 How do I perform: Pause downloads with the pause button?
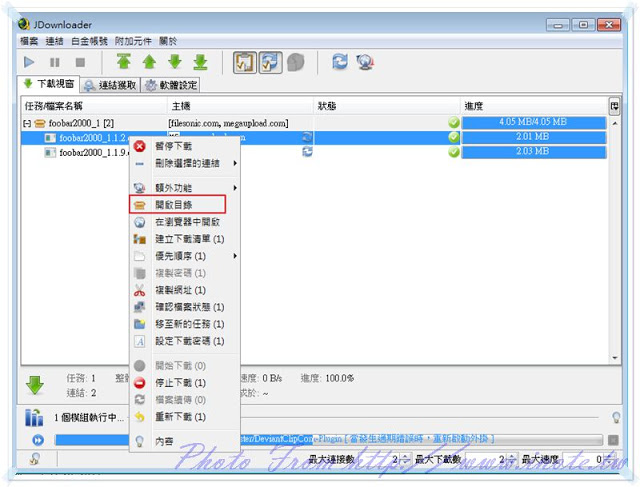tap(54, 62)
